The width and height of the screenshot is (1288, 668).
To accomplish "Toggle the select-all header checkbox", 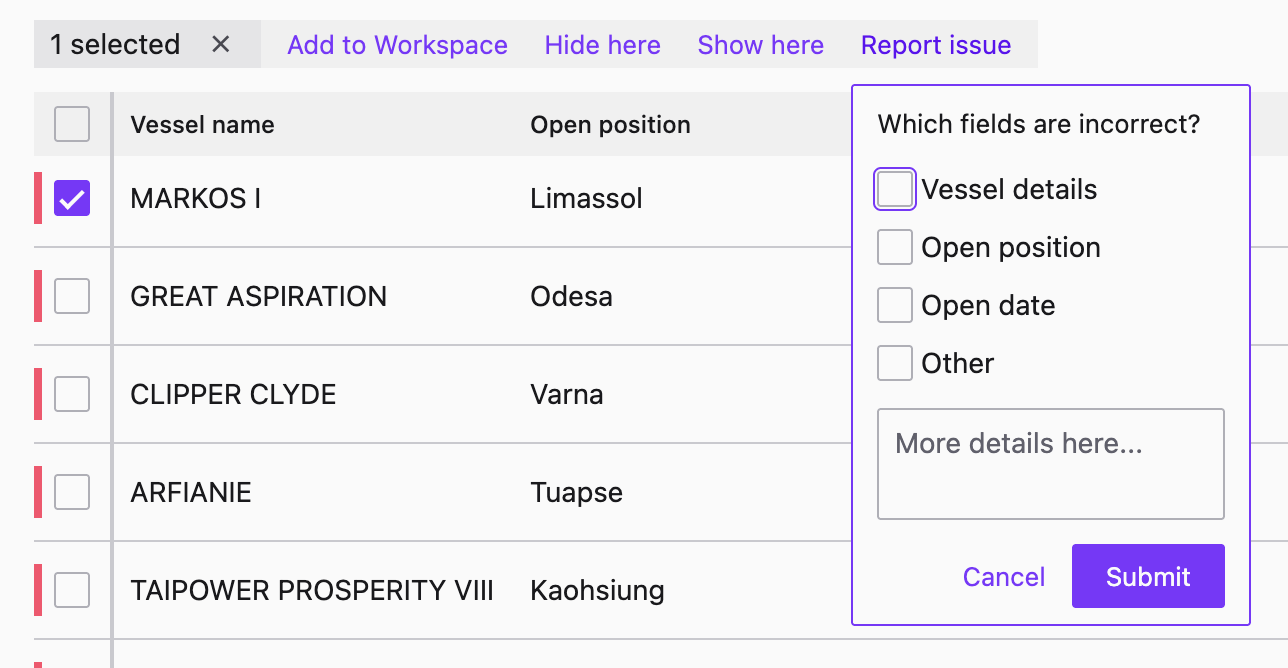I will [x=72, y=124].
